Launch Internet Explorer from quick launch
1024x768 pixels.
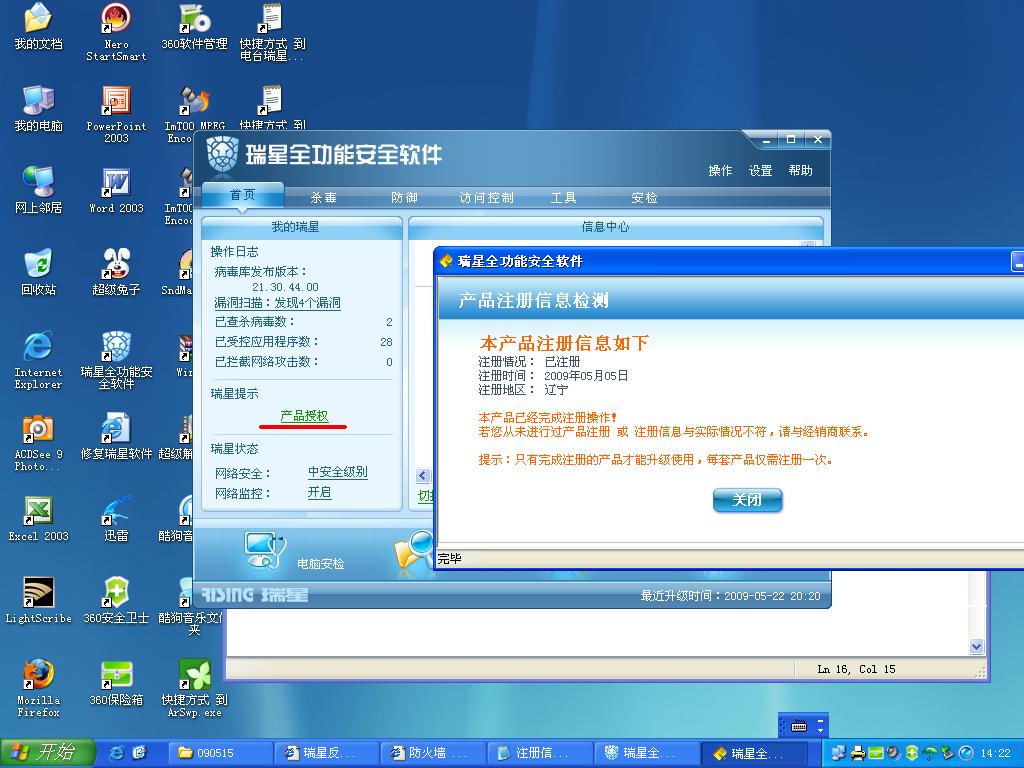[x=117, y=753]
